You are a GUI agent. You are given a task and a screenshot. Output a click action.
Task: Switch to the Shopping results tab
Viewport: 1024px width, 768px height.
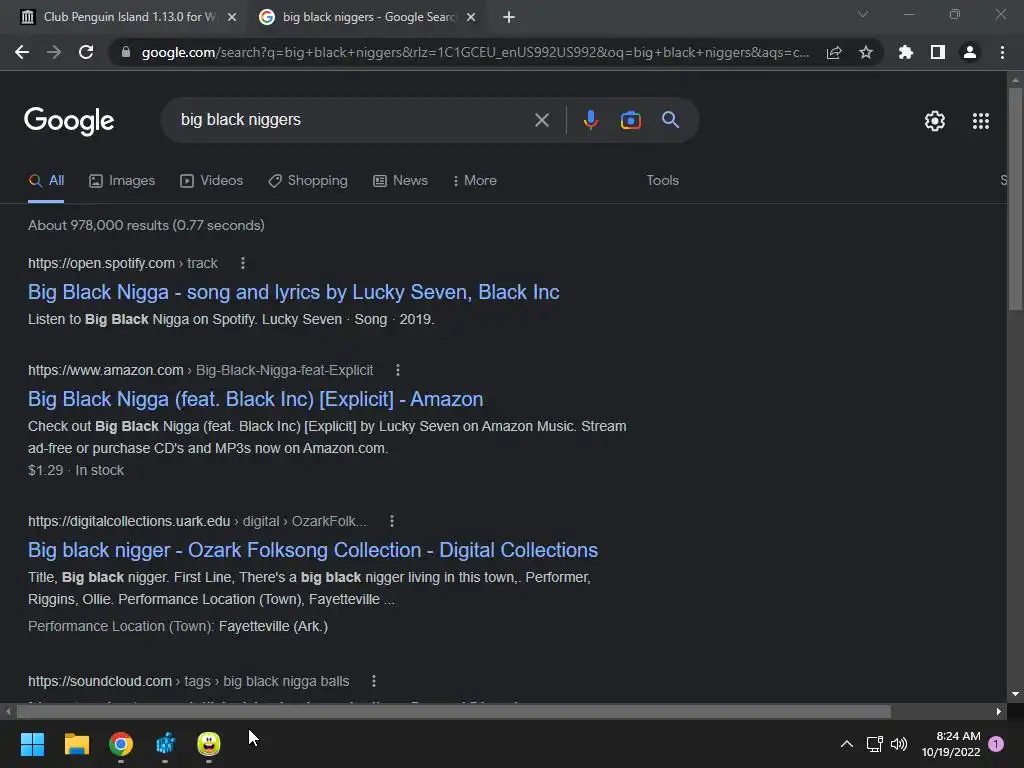tap(308, 180)
